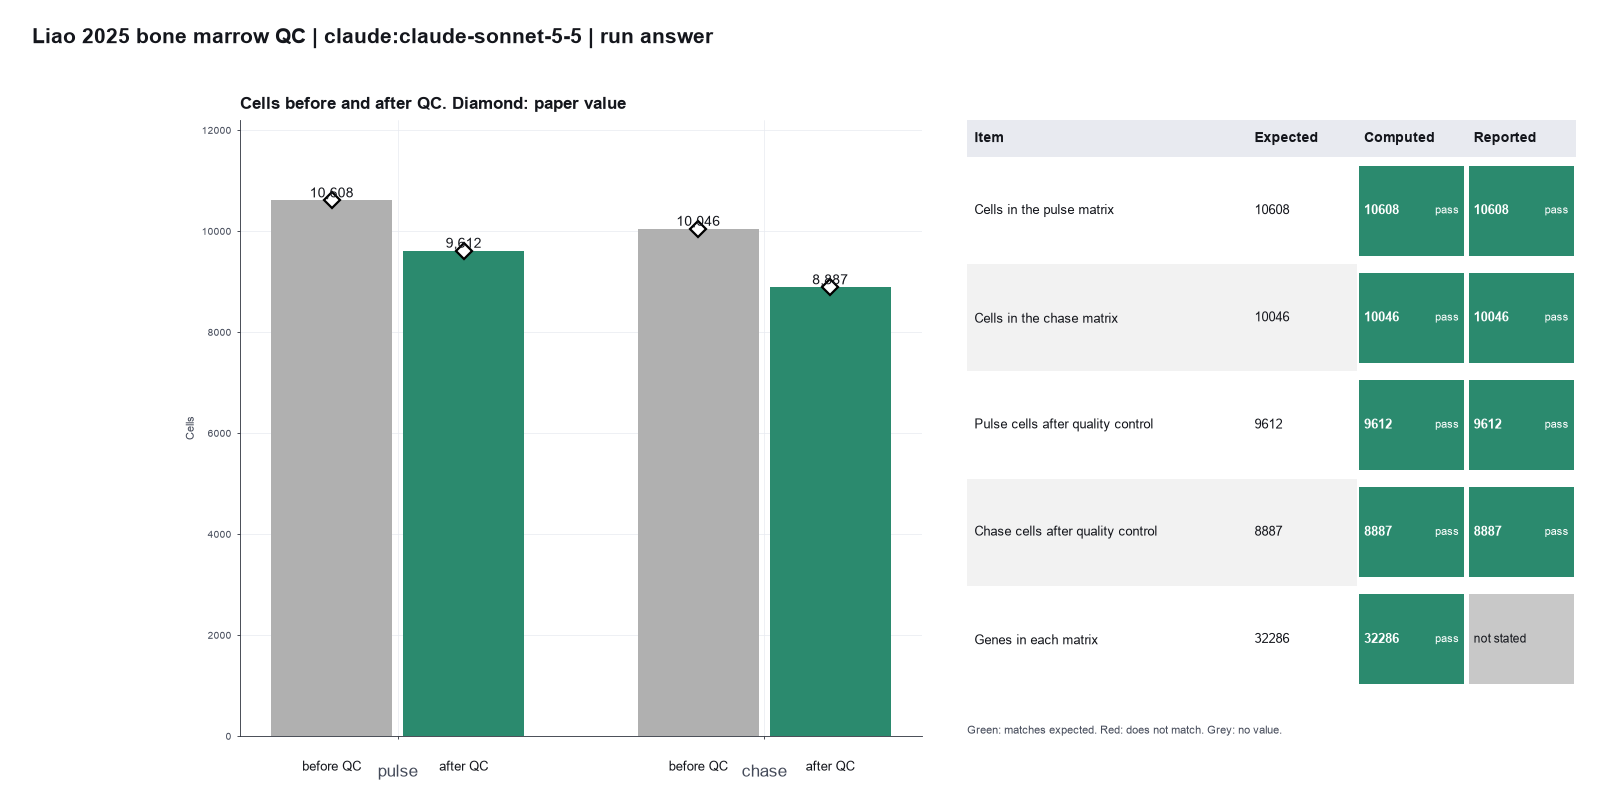
Task: Select the green chase after QC bar
Action: [x=830, y=511]
